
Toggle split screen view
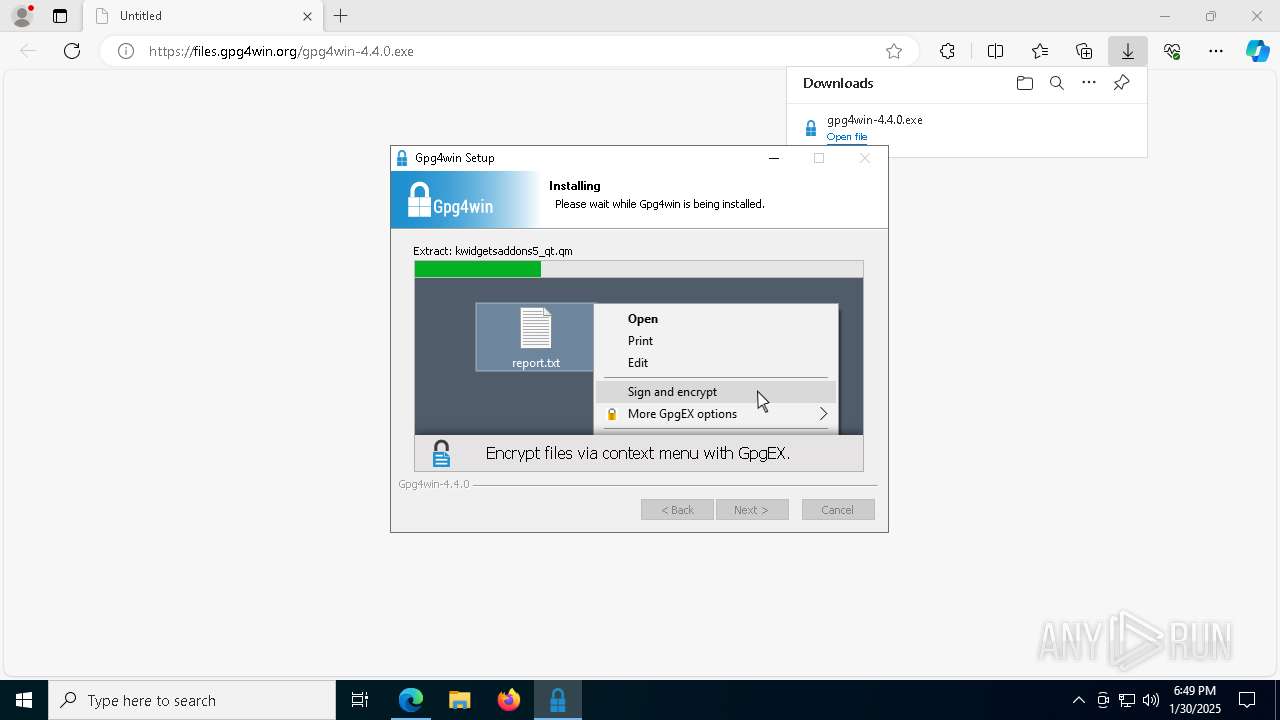995,51
